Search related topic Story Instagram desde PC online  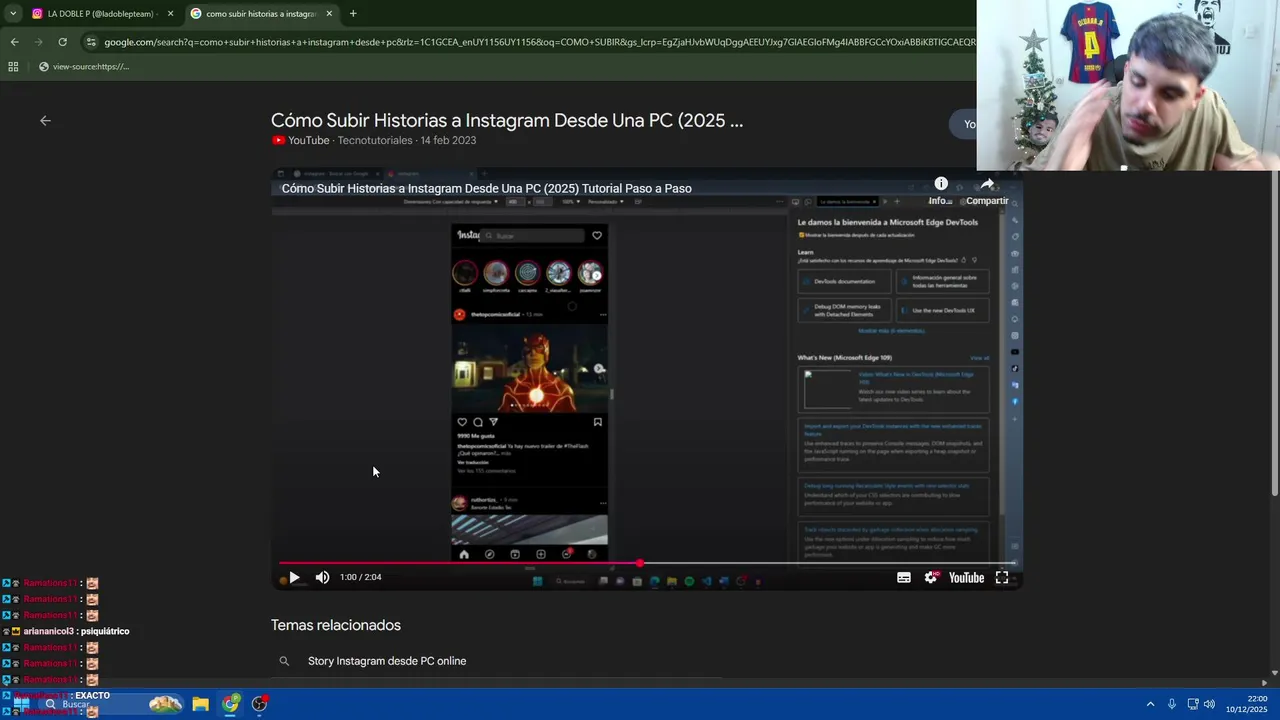coord(387,661)
